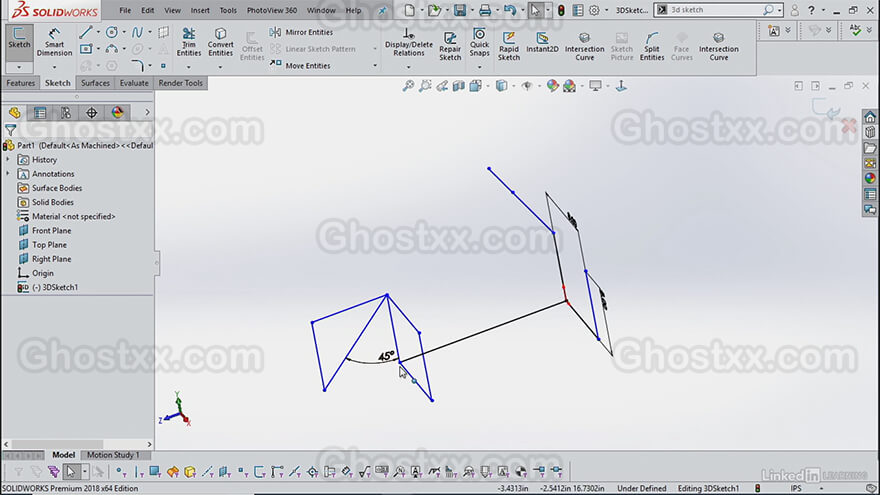Click Mirror Entities command
This screenshot has height=495, width=880.
click(301, 33)
